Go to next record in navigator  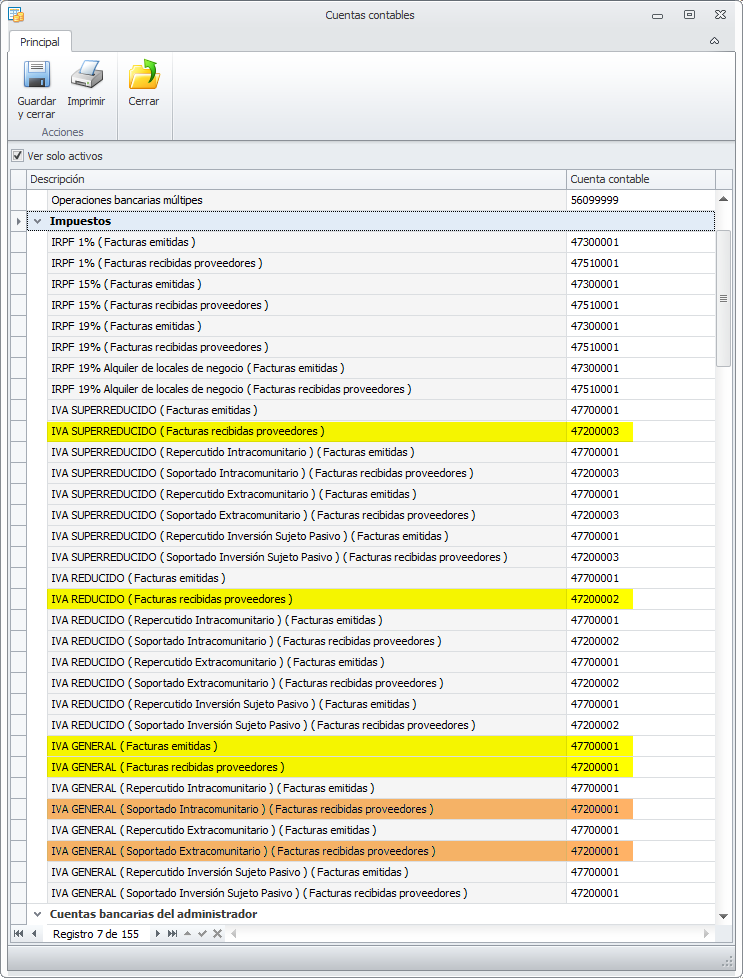coord(157,933)
